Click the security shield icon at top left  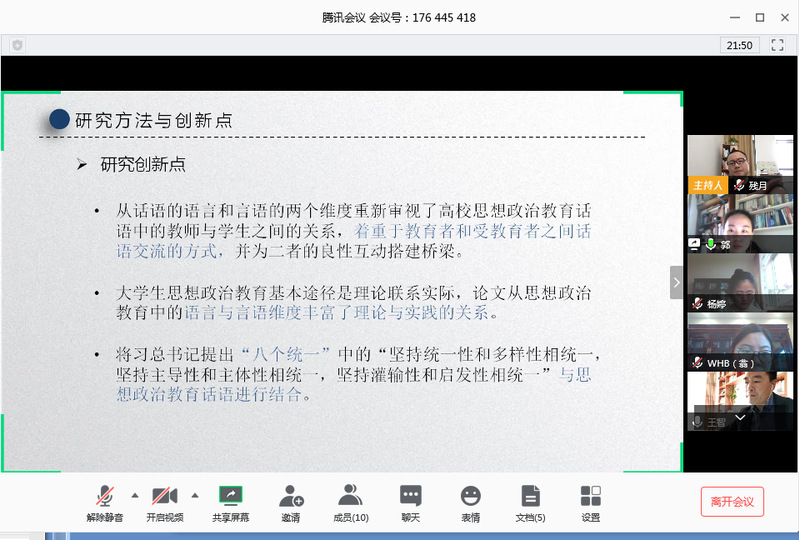17,45
